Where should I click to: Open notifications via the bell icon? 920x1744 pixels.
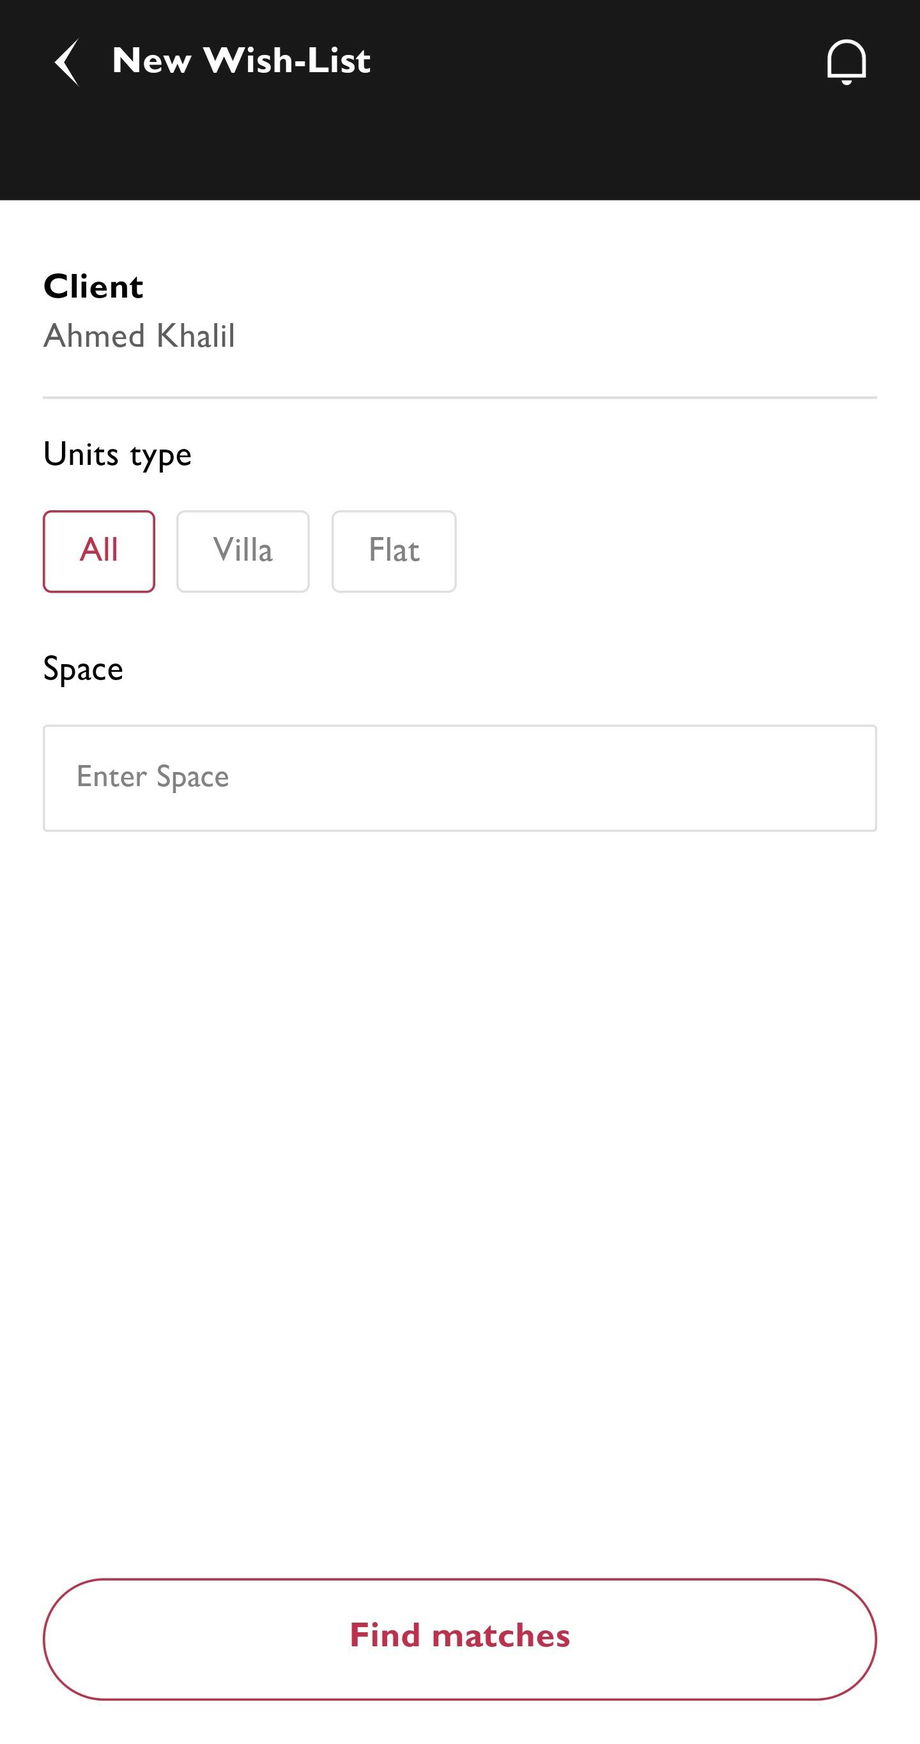[846, 62]
